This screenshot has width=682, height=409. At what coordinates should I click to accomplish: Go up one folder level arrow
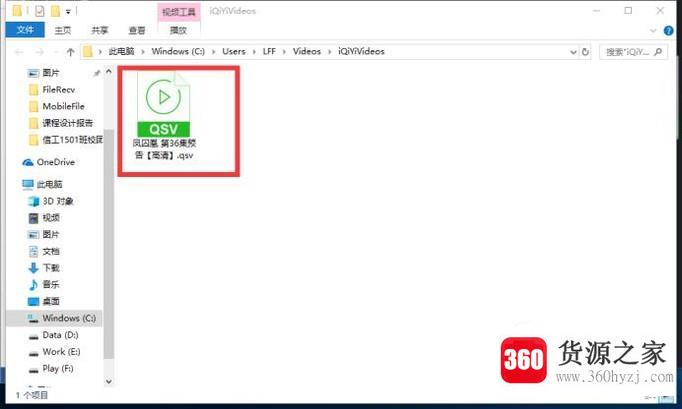coord(70,52)
